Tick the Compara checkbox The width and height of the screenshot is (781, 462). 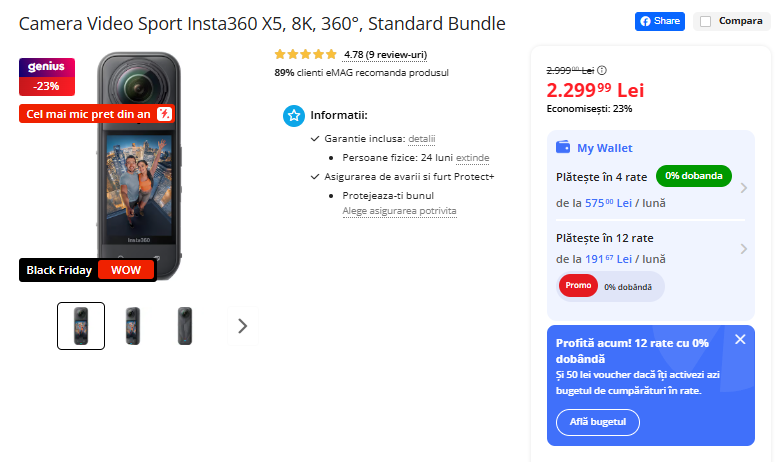(x=706, y=21)
